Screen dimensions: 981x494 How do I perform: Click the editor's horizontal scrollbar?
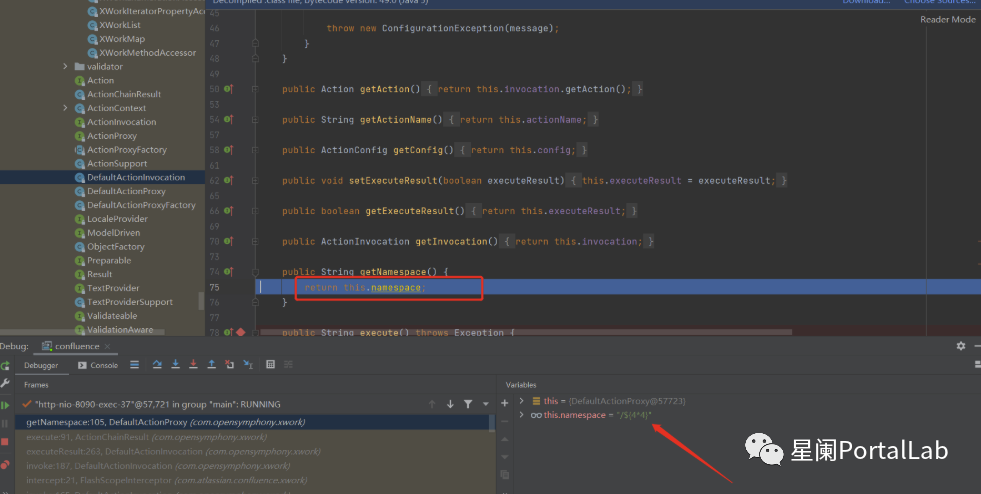pyautogui.click(x=526, y=332)
